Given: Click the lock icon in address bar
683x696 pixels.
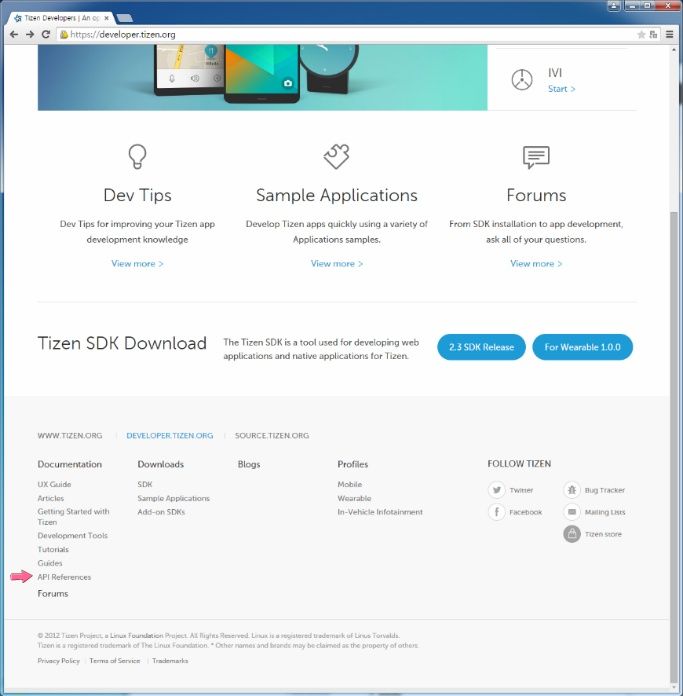Looking at the screenshot, I should [x=64, y=34].
